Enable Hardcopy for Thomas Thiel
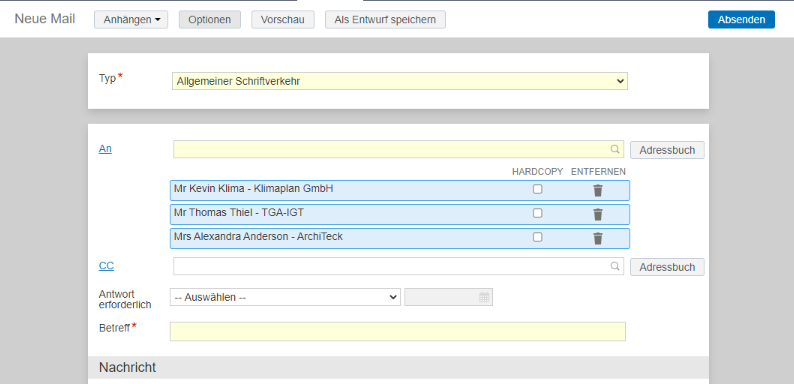The image size is (794, 384). point(537,213)
